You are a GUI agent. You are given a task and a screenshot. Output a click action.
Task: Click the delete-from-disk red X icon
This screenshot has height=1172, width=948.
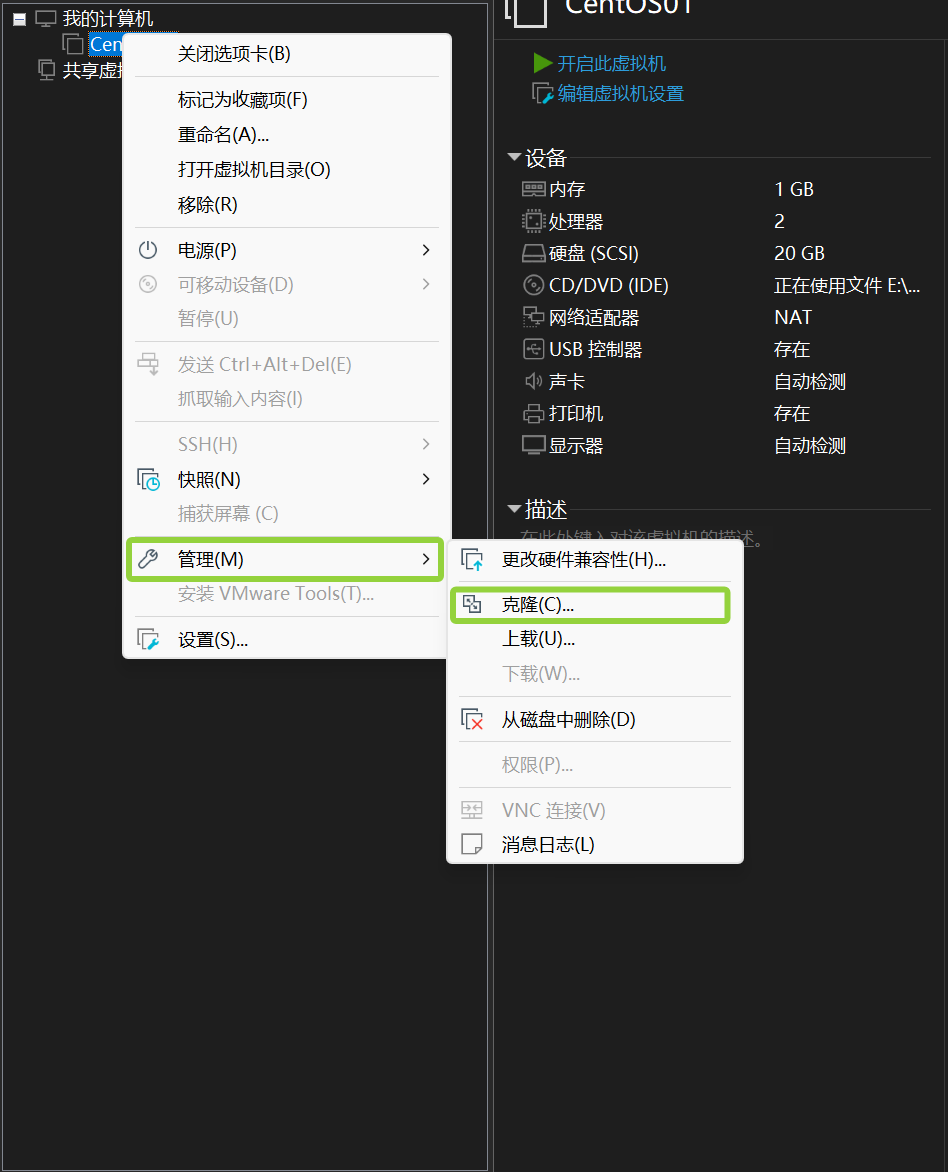473,719
